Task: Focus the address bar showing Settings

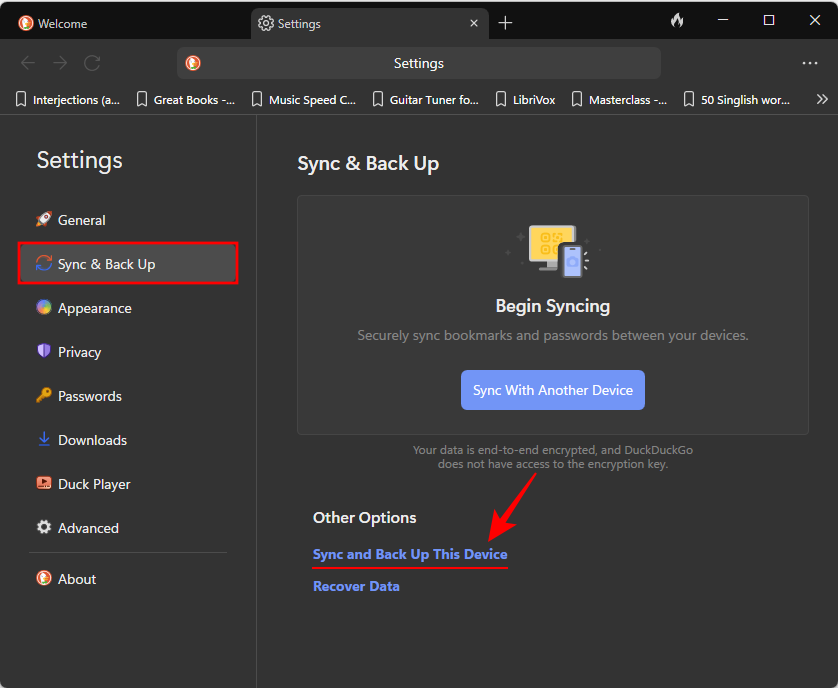Action: click(x=419, y=63)
